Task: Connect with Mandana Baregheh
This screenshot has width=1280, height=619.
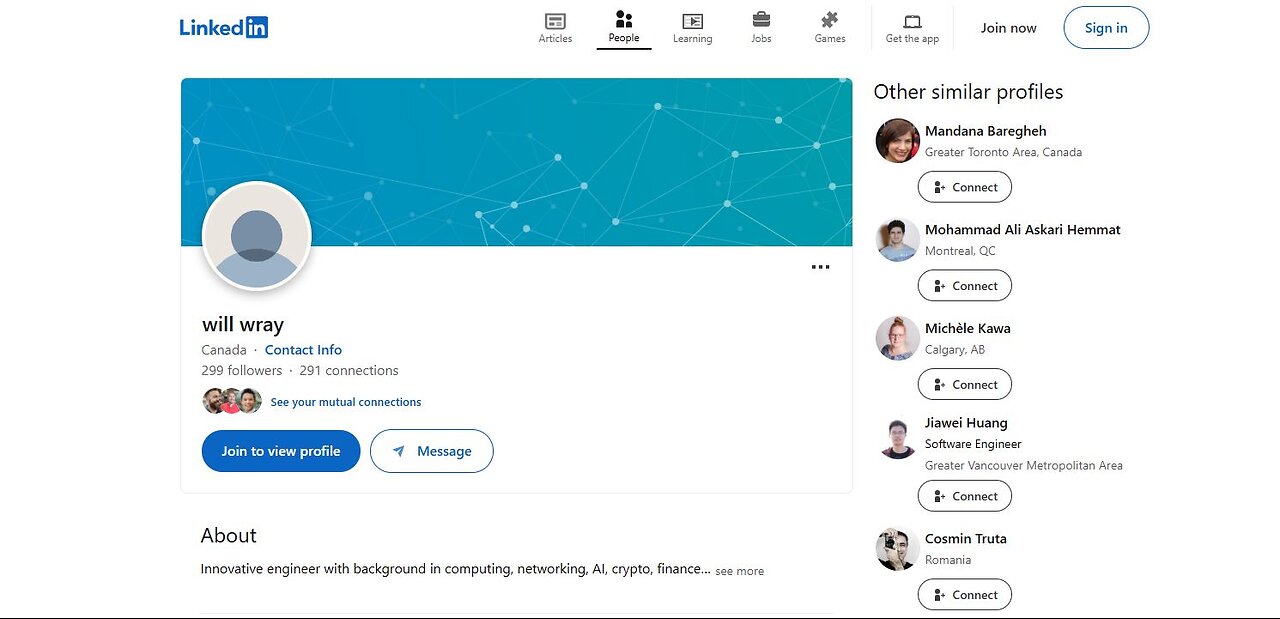Action: 965,187
